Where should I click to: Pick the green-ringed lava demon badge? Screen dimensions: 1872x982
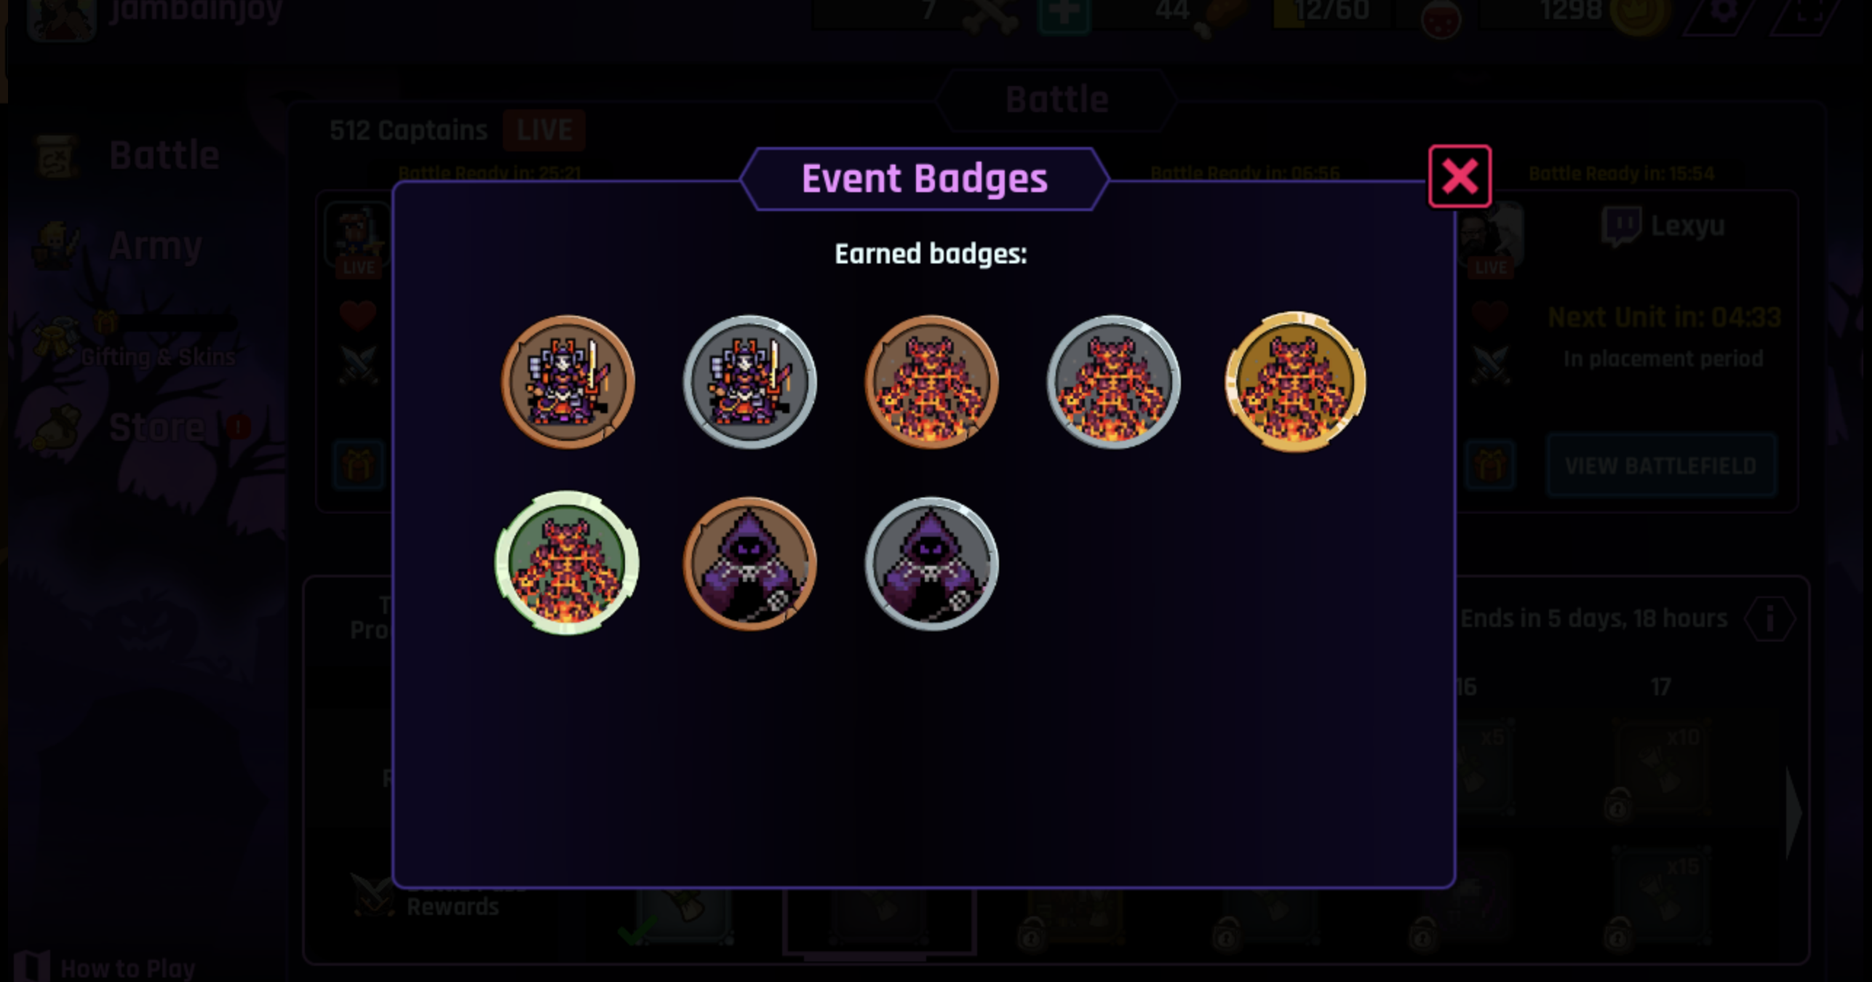(567, 563)
